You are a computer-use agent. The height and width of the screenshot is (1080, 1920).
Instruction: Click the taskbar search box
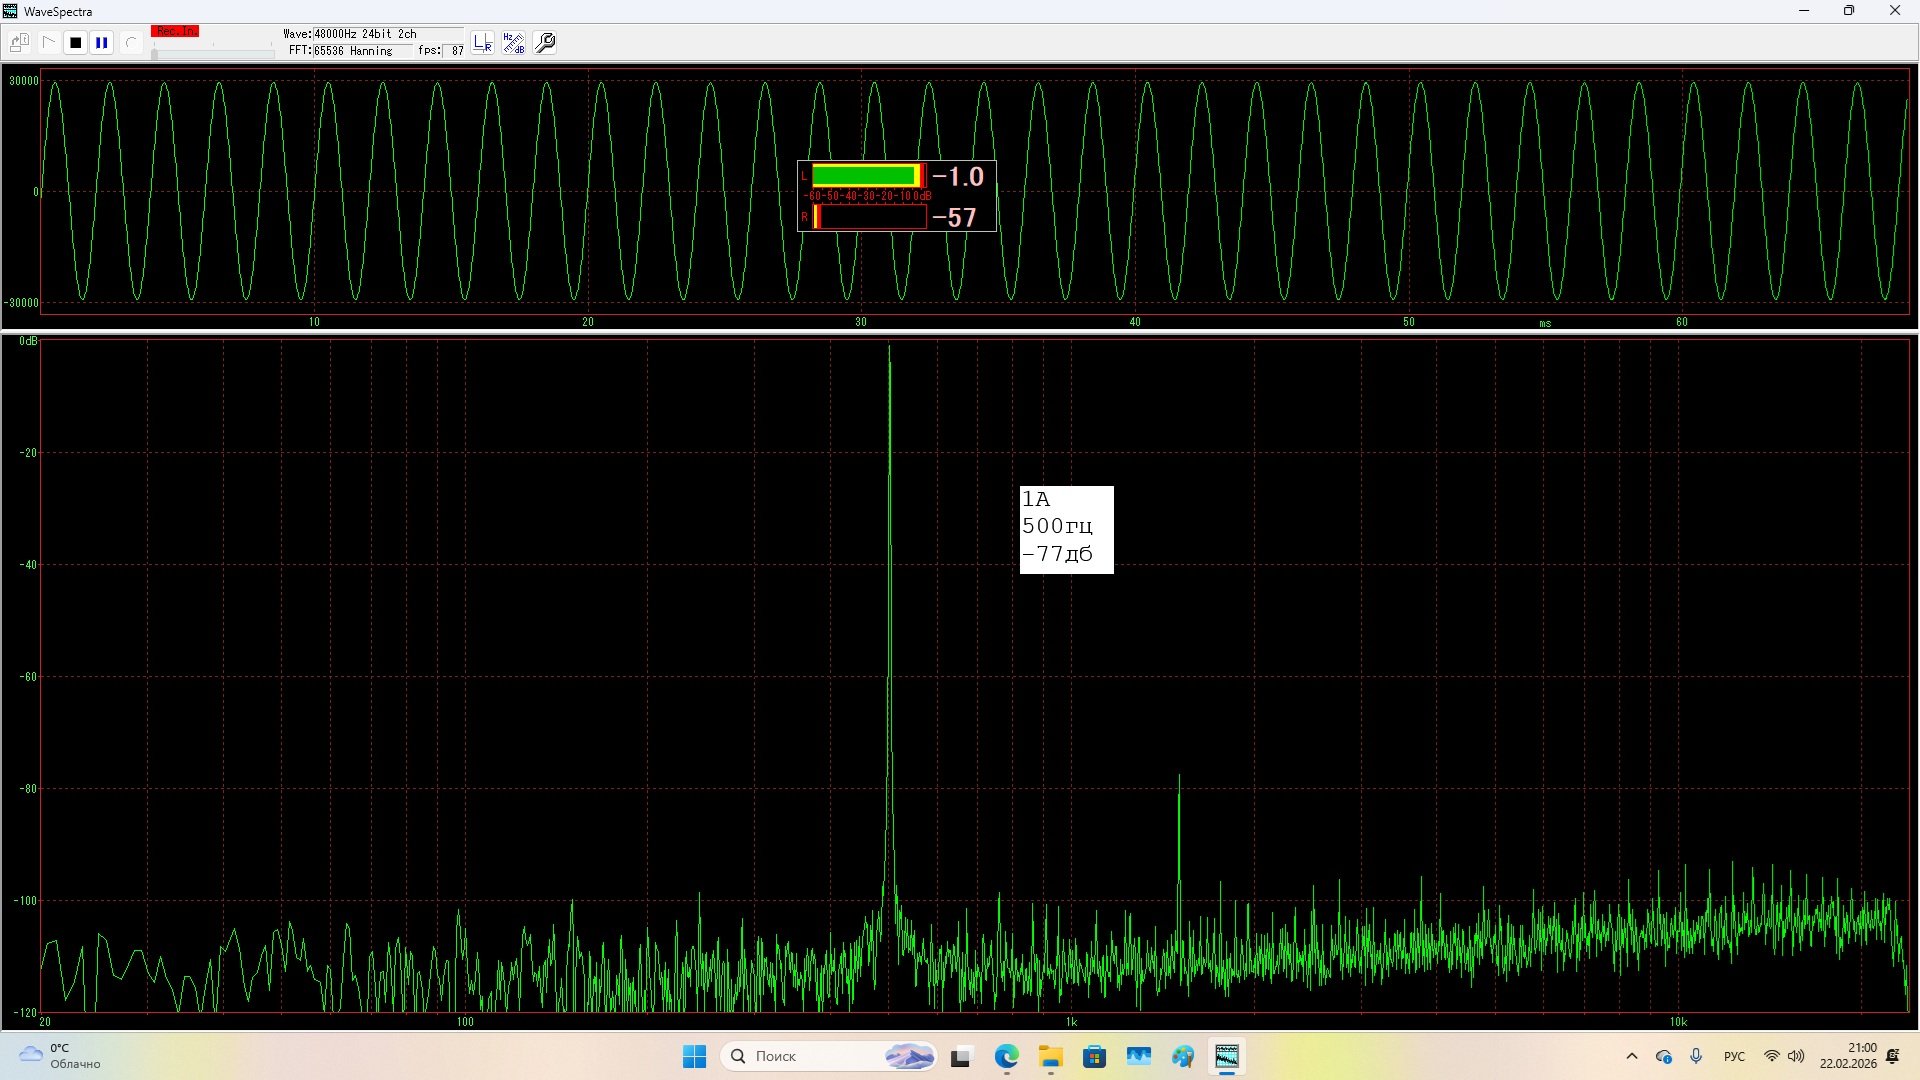(826, 1057)
